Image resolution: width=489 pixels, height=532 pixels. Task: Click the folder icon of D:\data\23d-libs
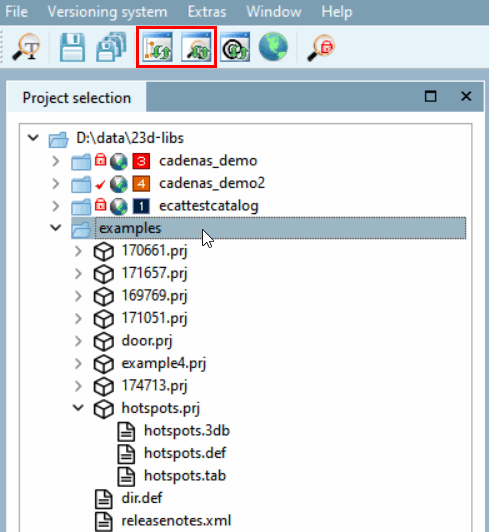58,139
